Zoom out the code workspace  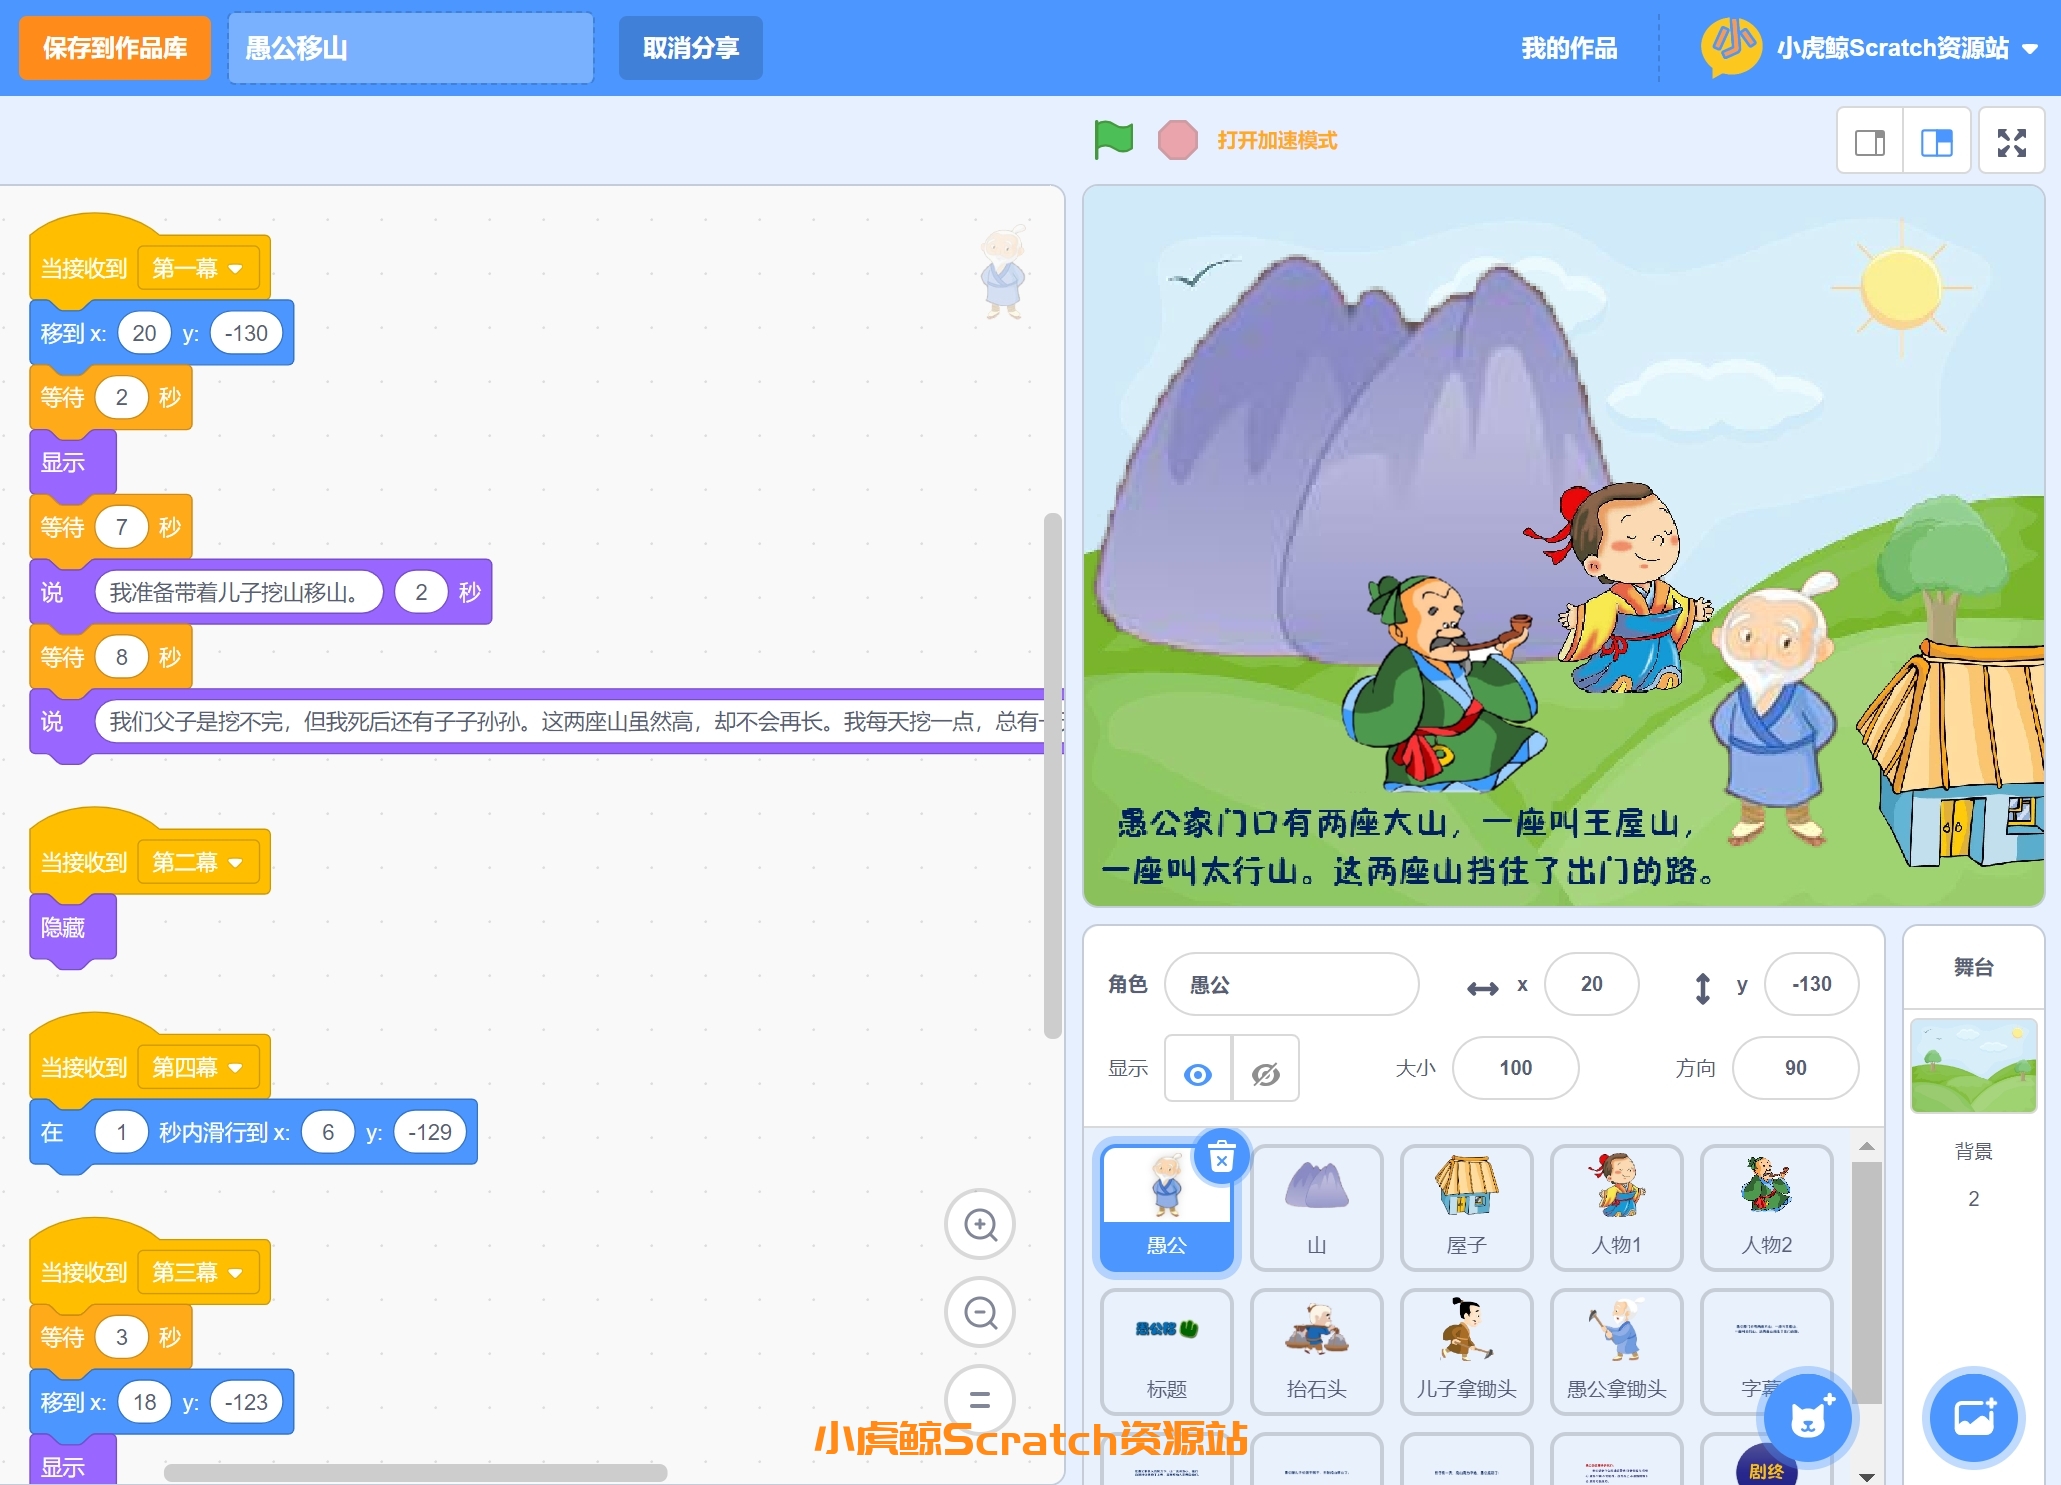click(x=980, y=1312)
